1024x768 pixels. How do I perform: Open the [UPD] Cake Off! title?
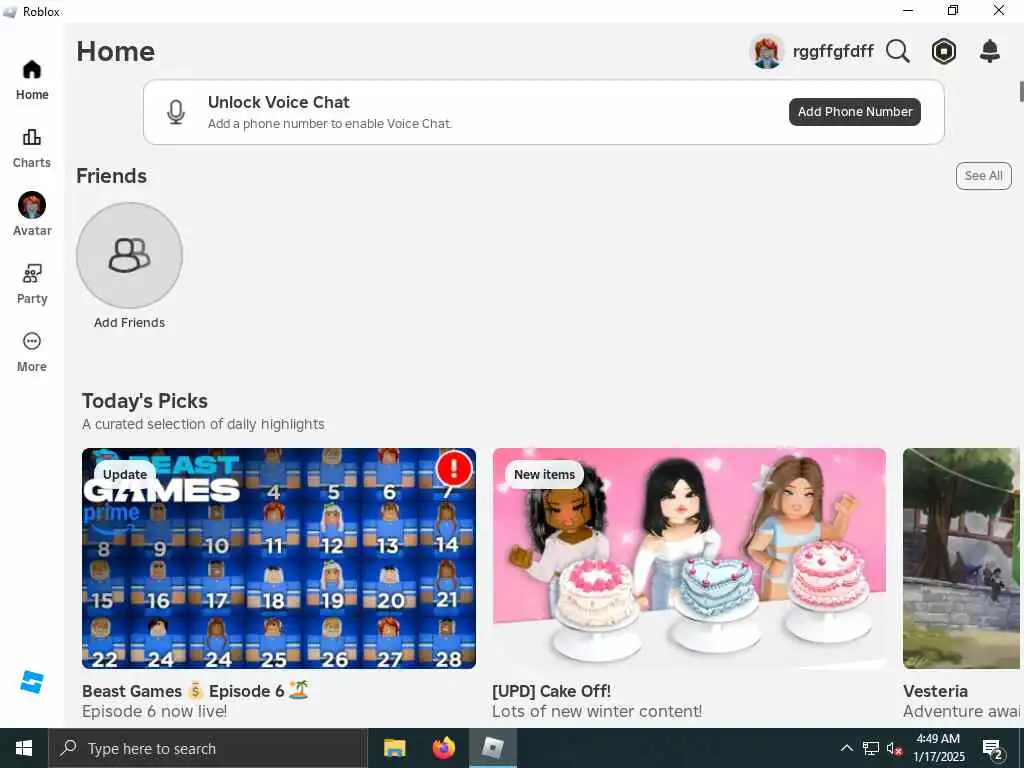pos(551,691)
